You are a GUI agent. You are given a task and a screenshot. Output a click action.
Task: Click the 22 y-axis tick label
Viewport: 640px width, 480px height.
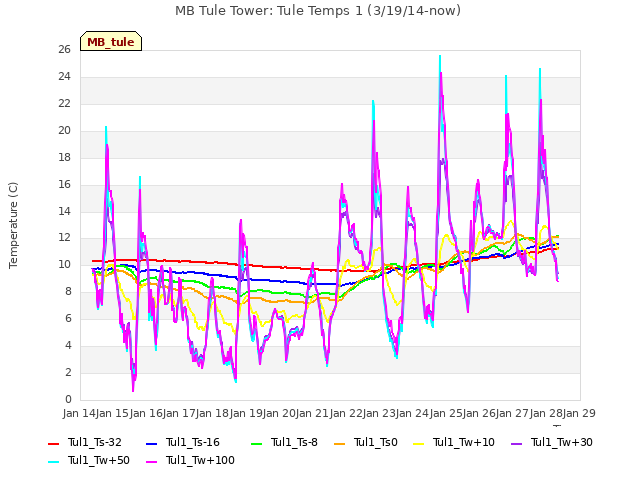tap(64, 104)
